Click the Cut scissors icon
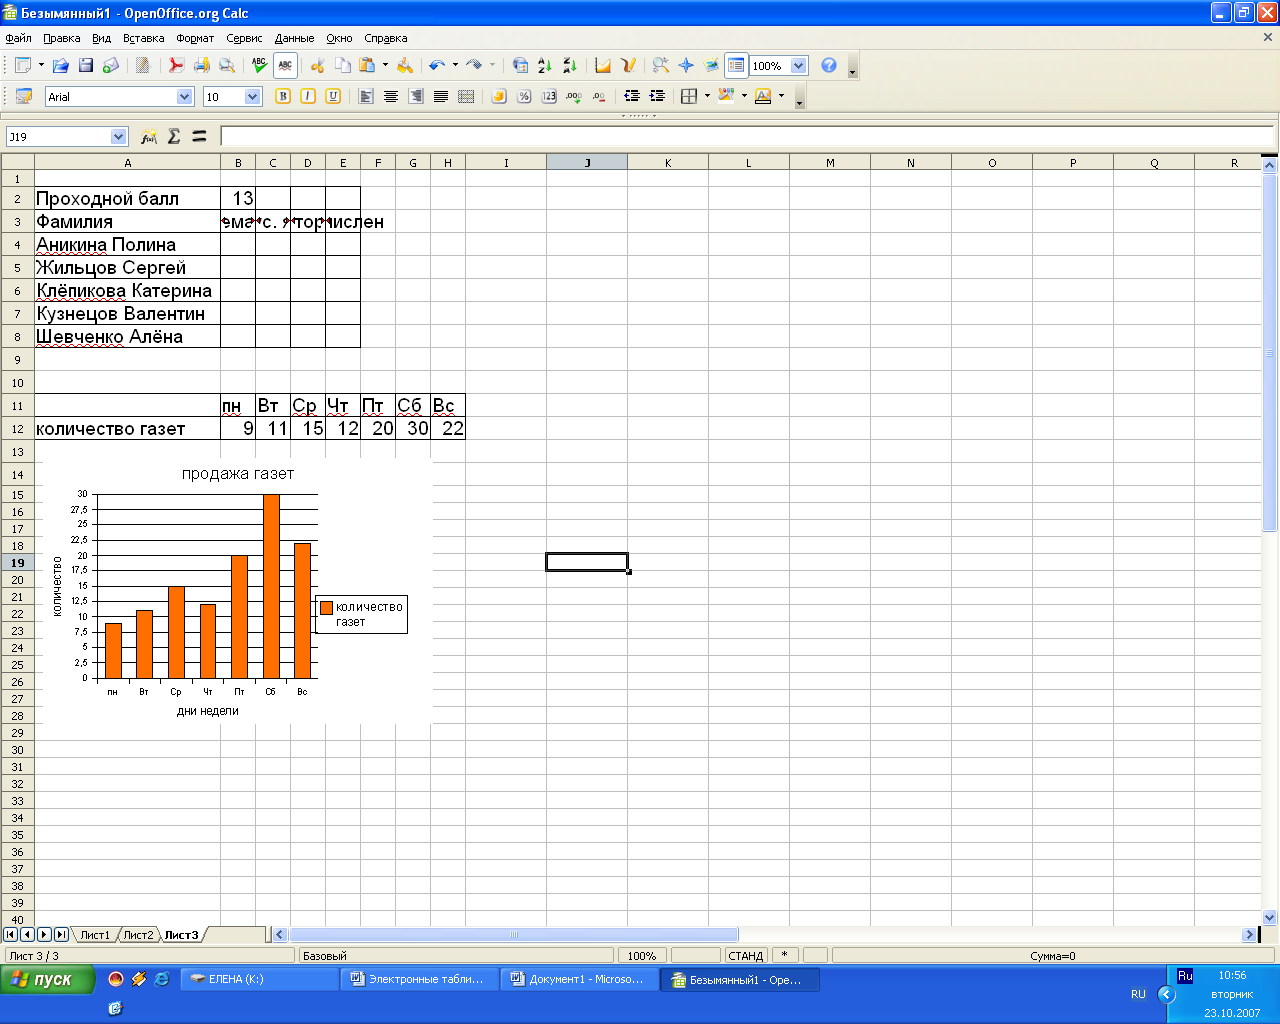This screenshot has width=1280, height=1024. click(318, 66)
